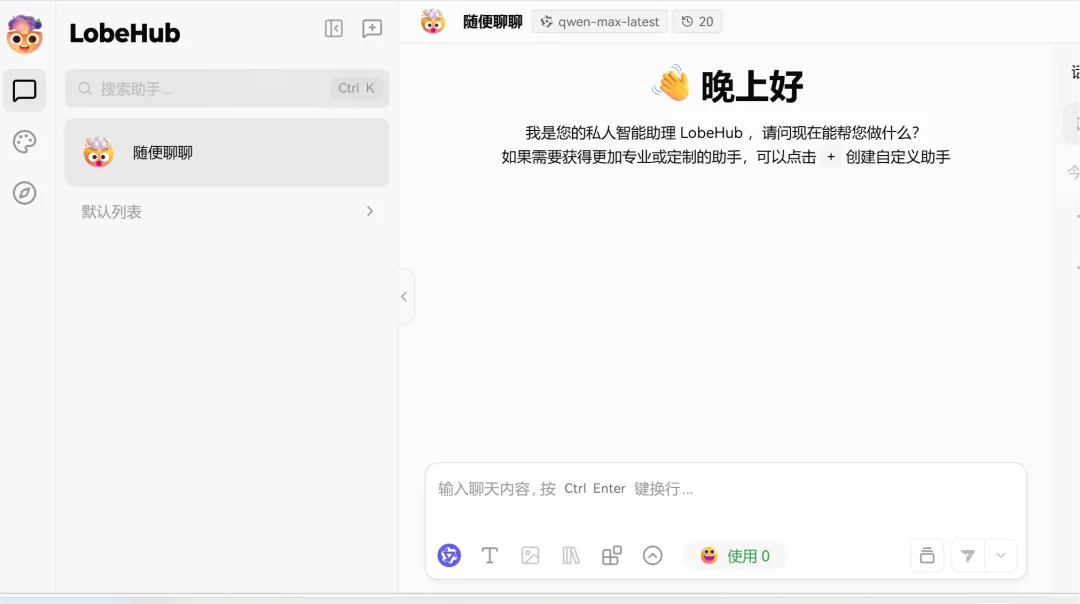Screen dimensions: 1080x604
Task: Open the chat section in sidebar
Action: [x=24, y=90]
